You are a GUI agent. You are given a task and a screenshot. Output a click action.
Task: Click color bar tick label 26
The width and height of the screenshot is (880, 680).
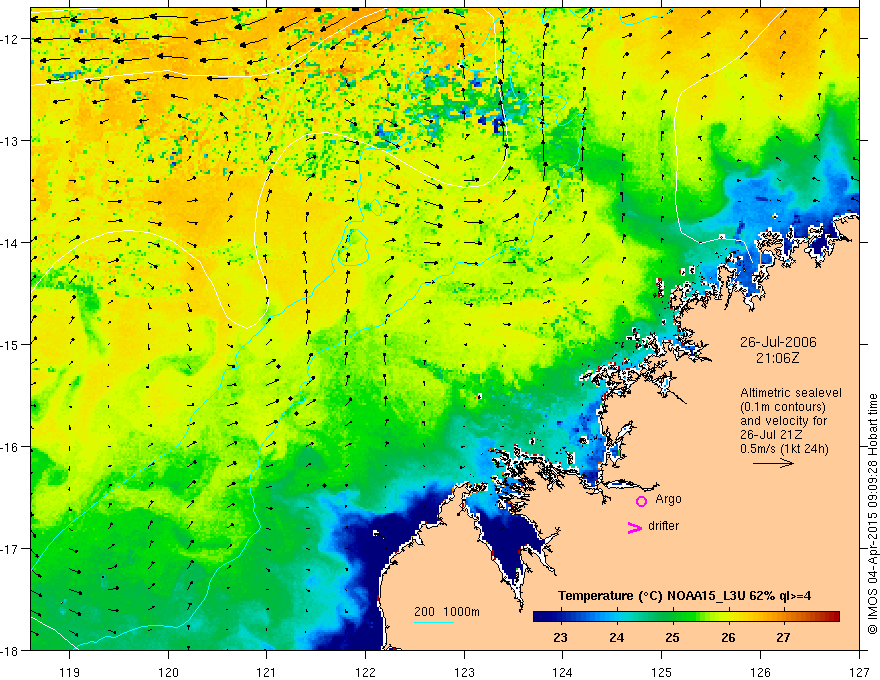[728, 637]
